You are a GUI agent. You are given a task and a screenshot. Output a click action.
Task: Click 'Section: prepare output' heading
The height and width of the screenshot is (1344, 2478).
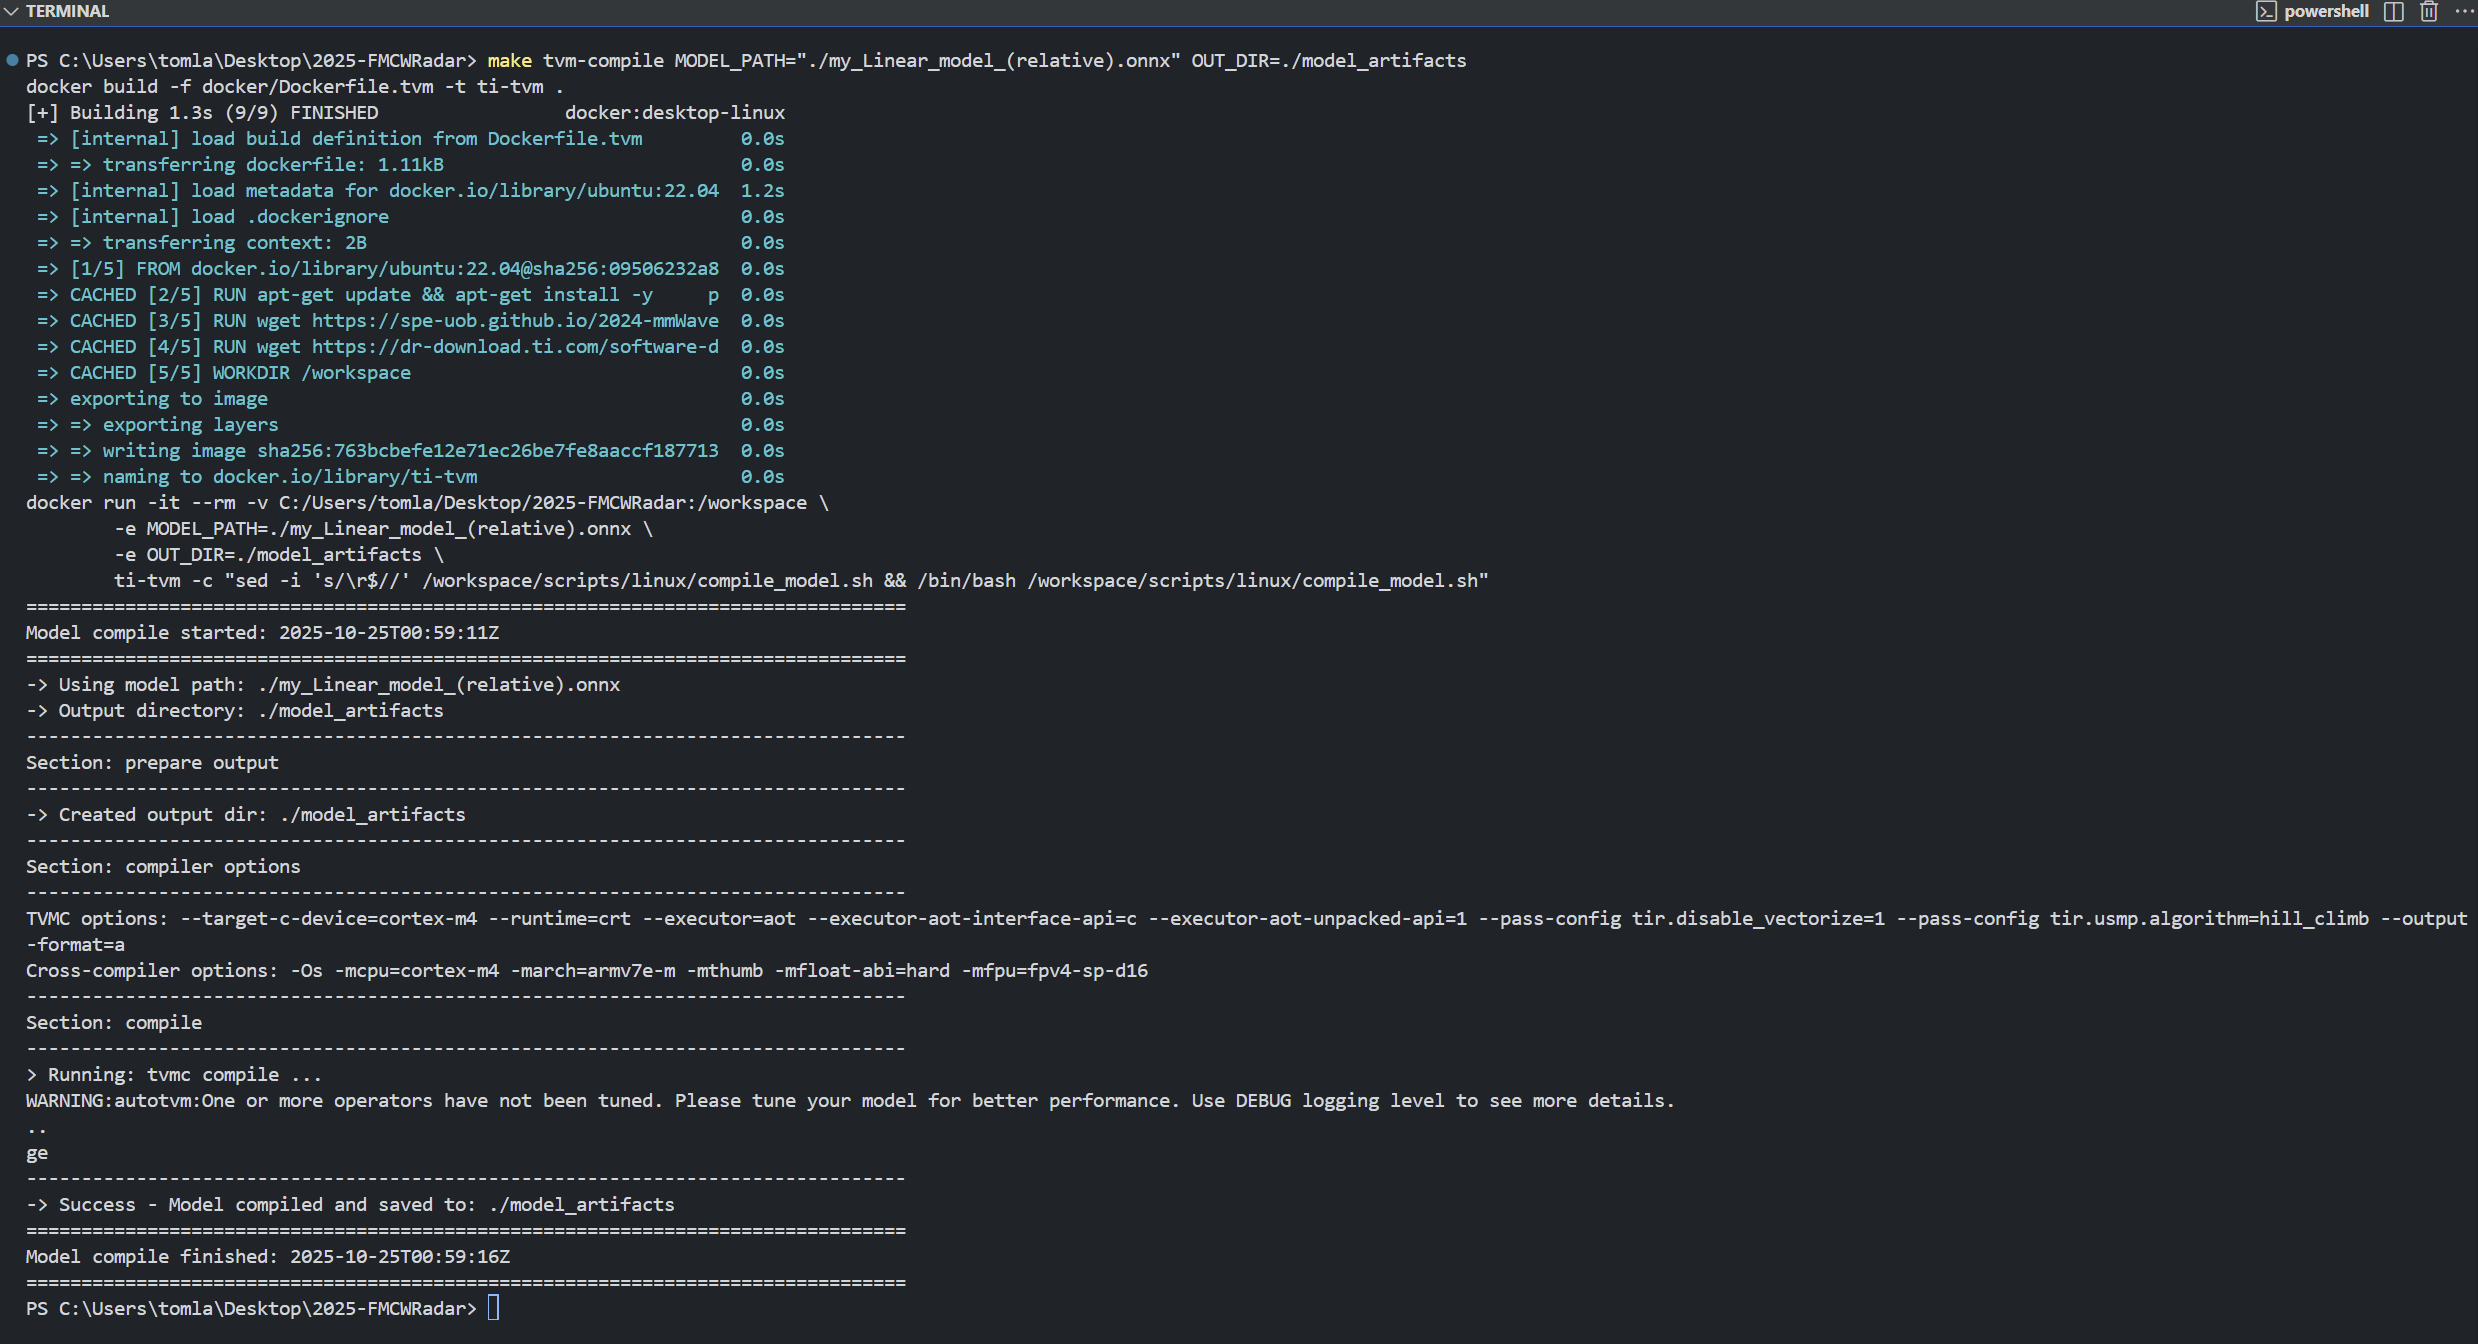[x=152, y=762]
